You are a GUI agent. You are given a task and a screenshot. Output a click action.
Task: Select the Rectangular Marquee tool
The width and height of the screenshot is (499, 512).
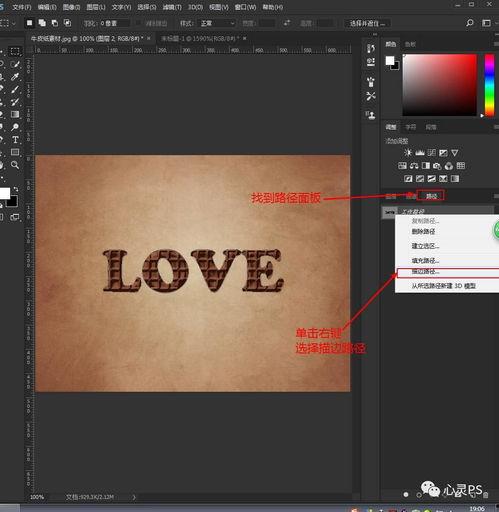coord(15,51)
